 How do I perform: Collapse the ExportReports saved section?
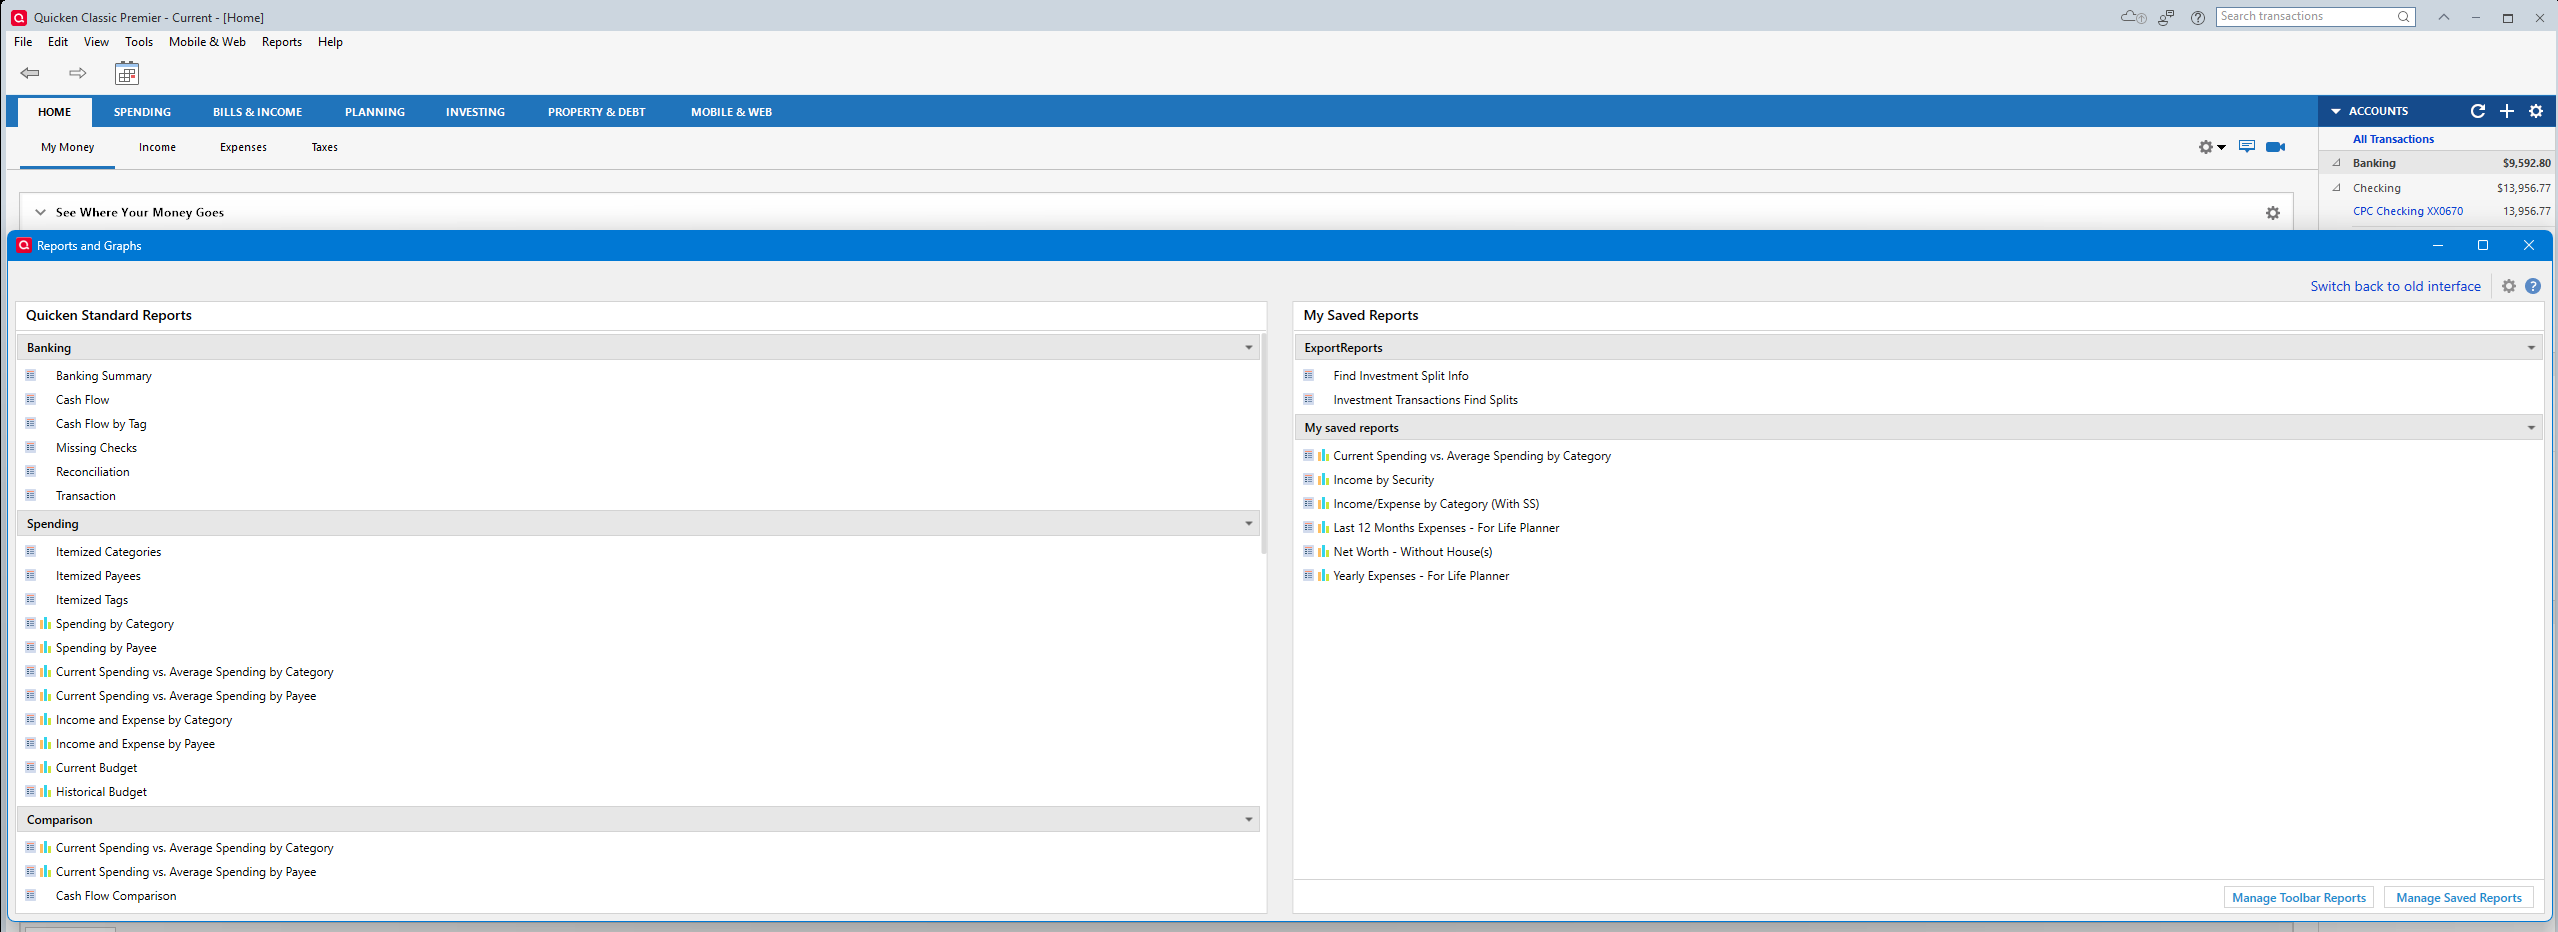2531,348
